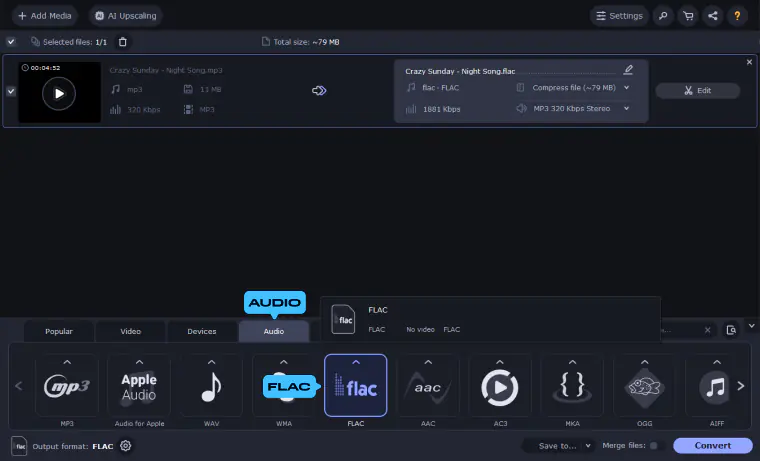Select the Audio tab
760x461 pixels.
(x=274, y=332)
